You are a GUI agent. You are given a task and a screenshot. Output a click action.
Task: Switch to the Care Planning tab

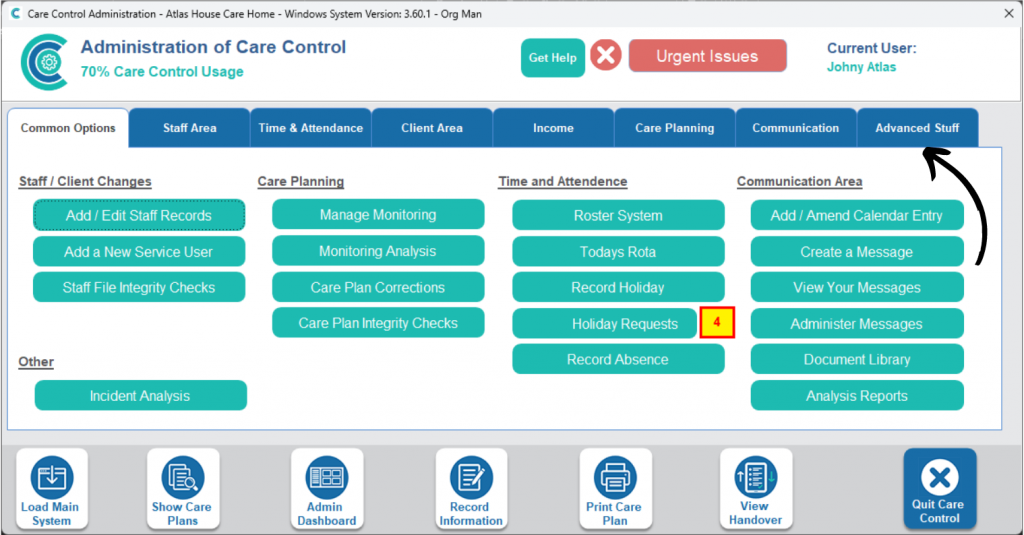pos(675,128)
